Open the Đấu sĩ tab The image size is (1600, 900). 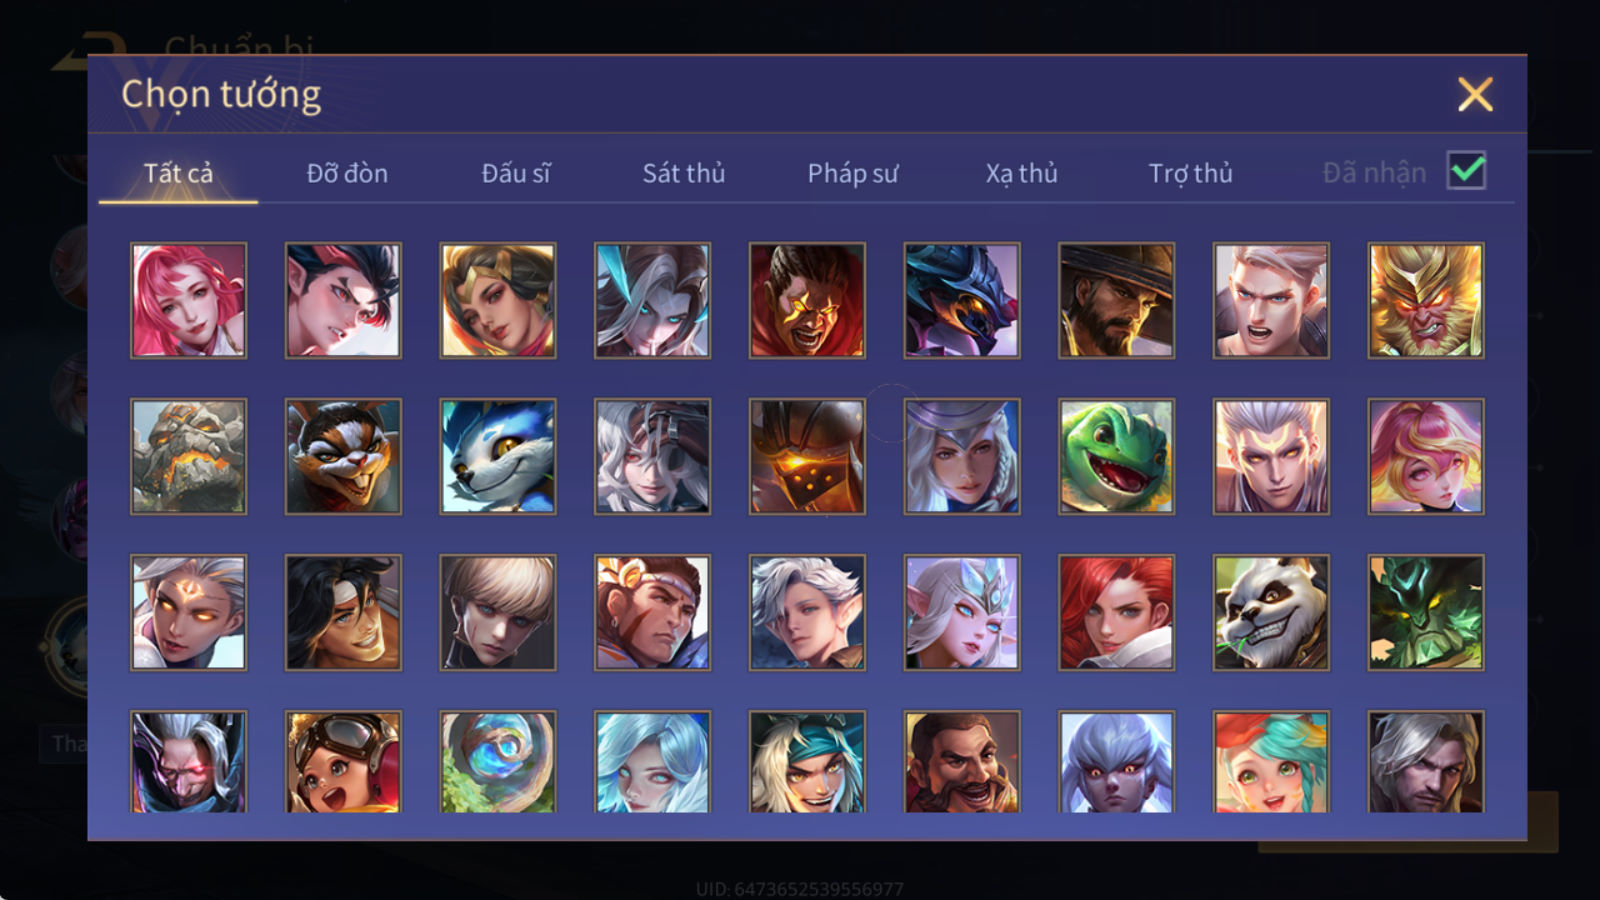[516, 173]
